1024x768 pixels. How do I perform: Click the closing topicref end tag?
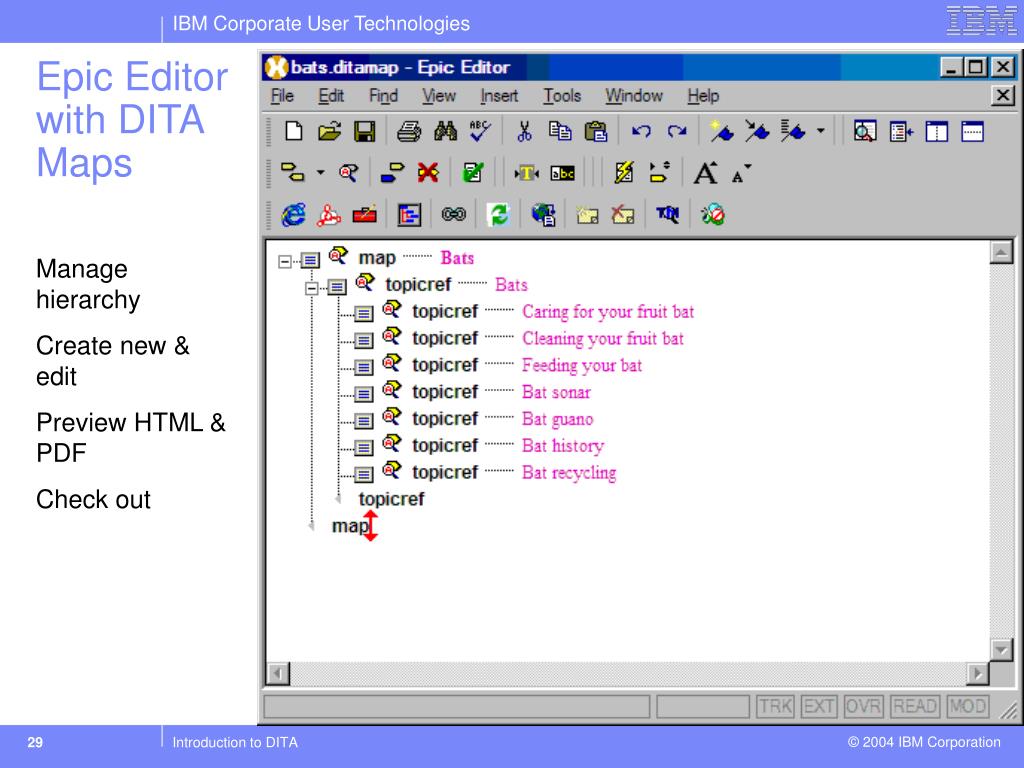tap(391, 499)
